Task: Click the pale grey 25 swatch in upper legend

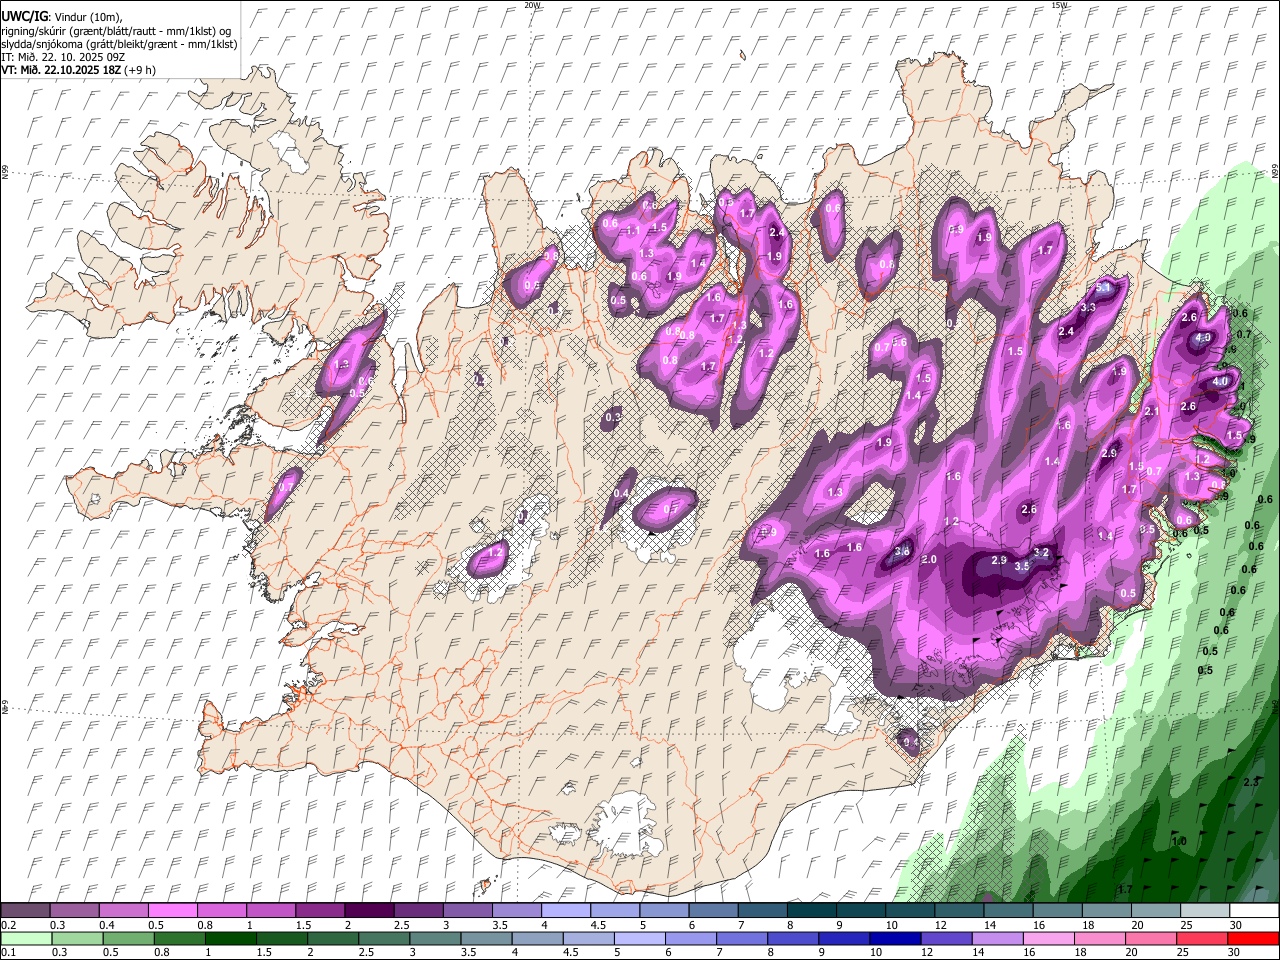Action: [1204, 910]
